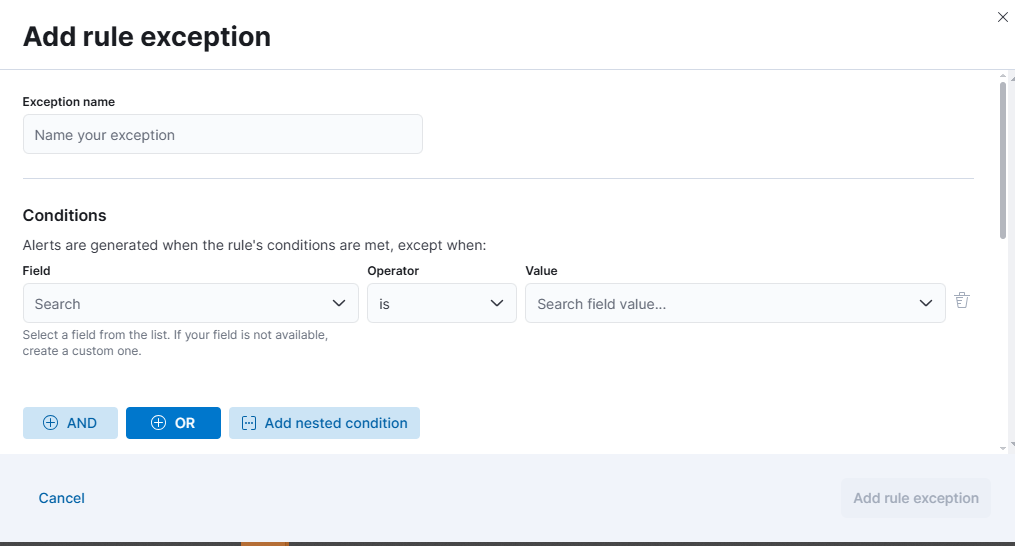Screen dimensions: 1015x546
Task: Click the Search field value input
Action: tap(720, 304)
